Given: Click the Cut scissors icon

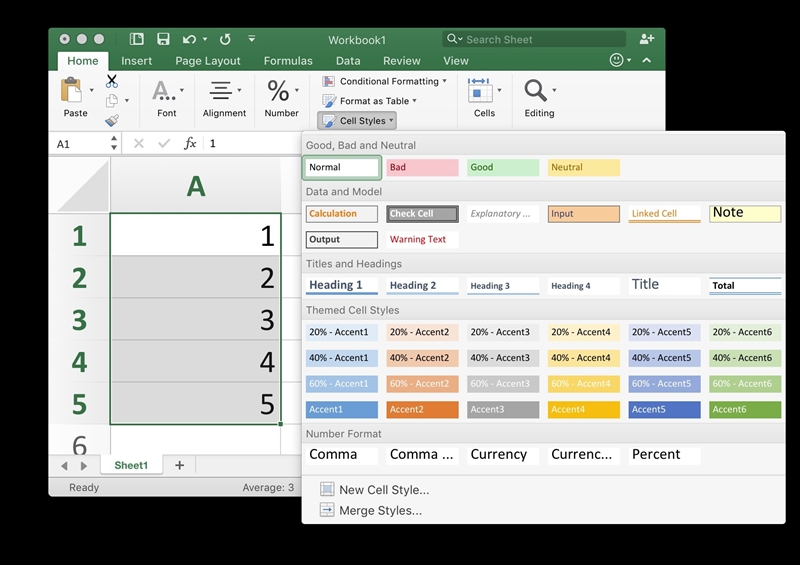Looking at the screenshot, I should pos(112,81).
